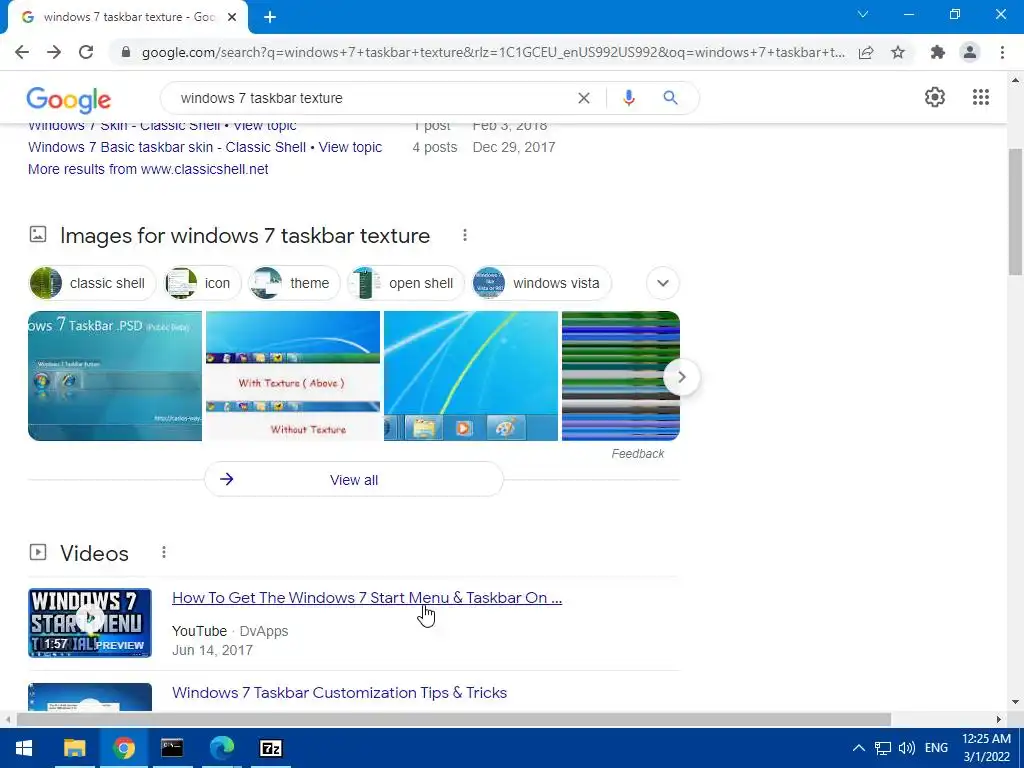
Task: Launch Microsoft Edge from the taskbar
Action: pyautogui.click(x=222, y=748)
